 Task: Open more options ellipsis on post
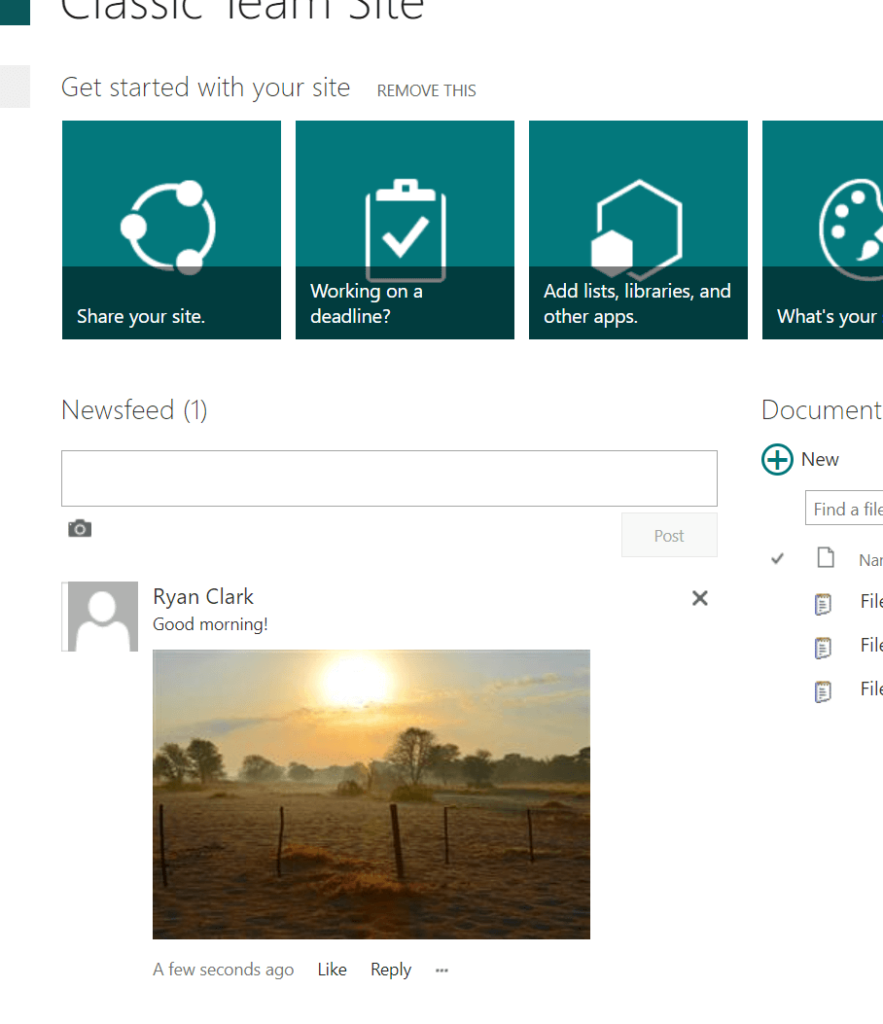(x=442, y=970)
